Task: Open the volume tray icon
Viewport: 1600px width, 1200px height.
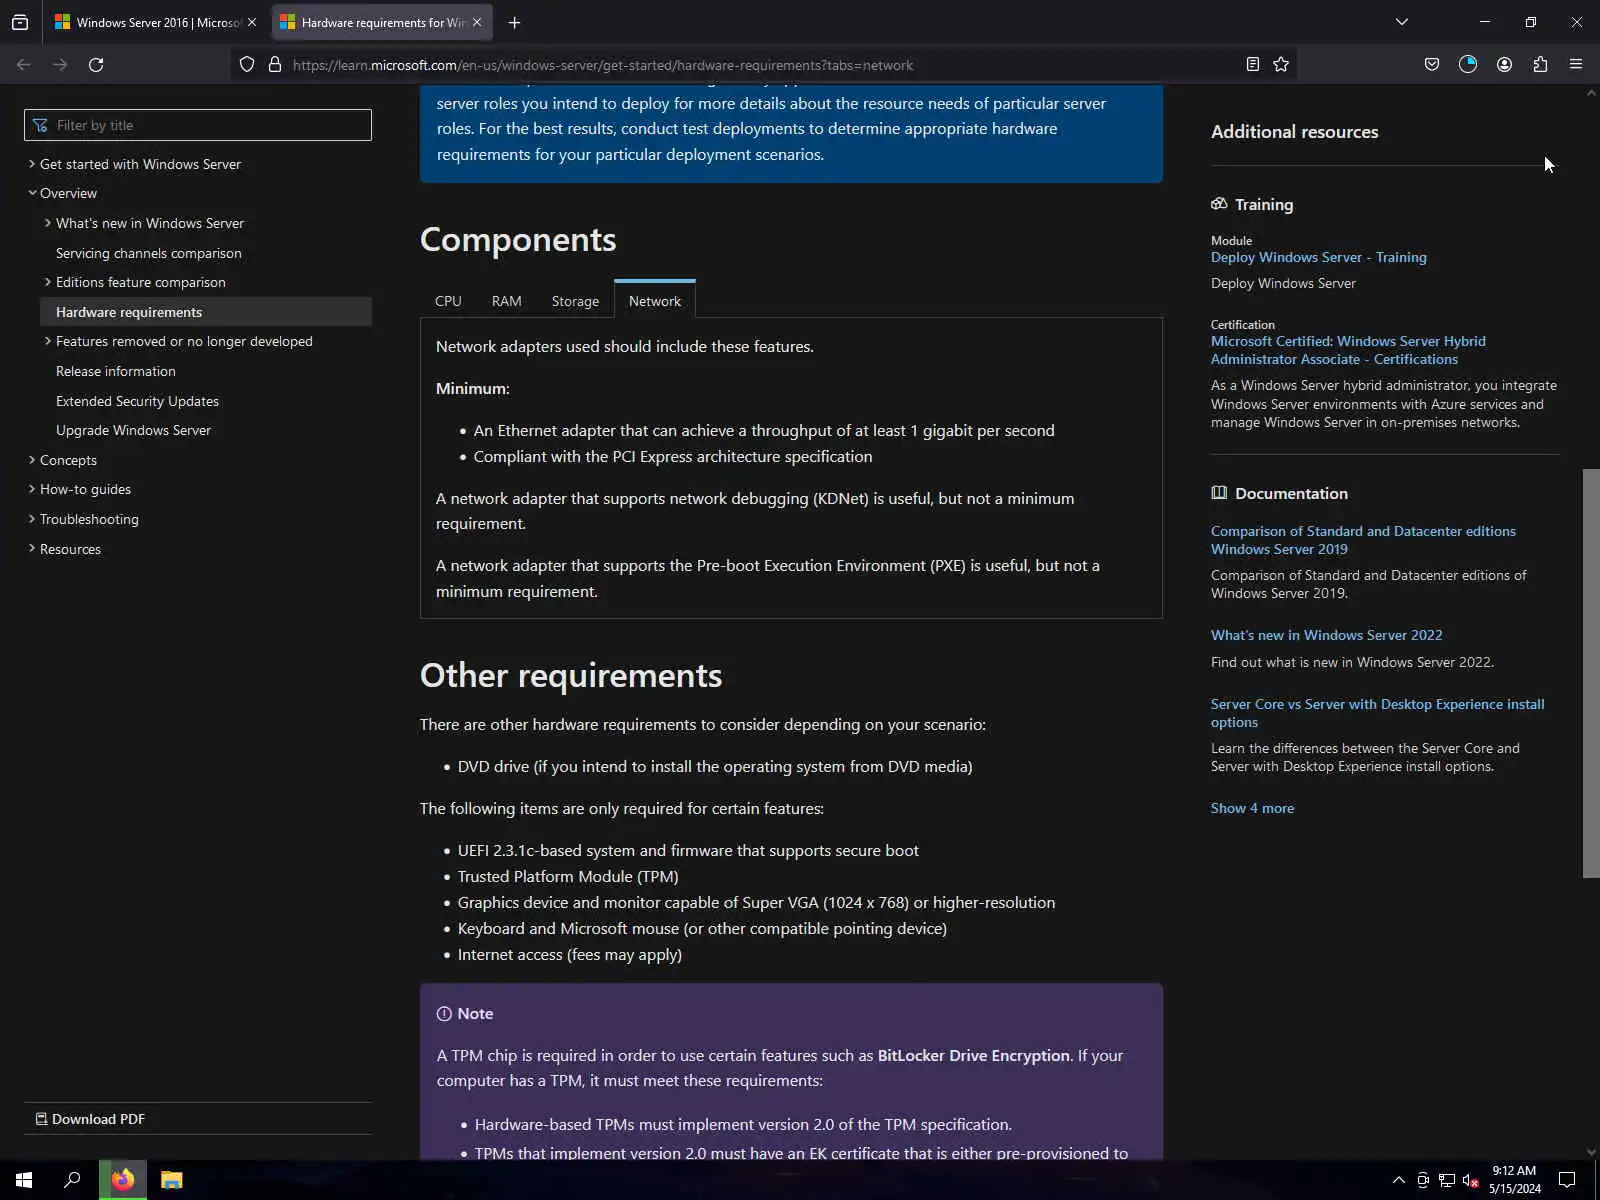Action: 1471,1180
